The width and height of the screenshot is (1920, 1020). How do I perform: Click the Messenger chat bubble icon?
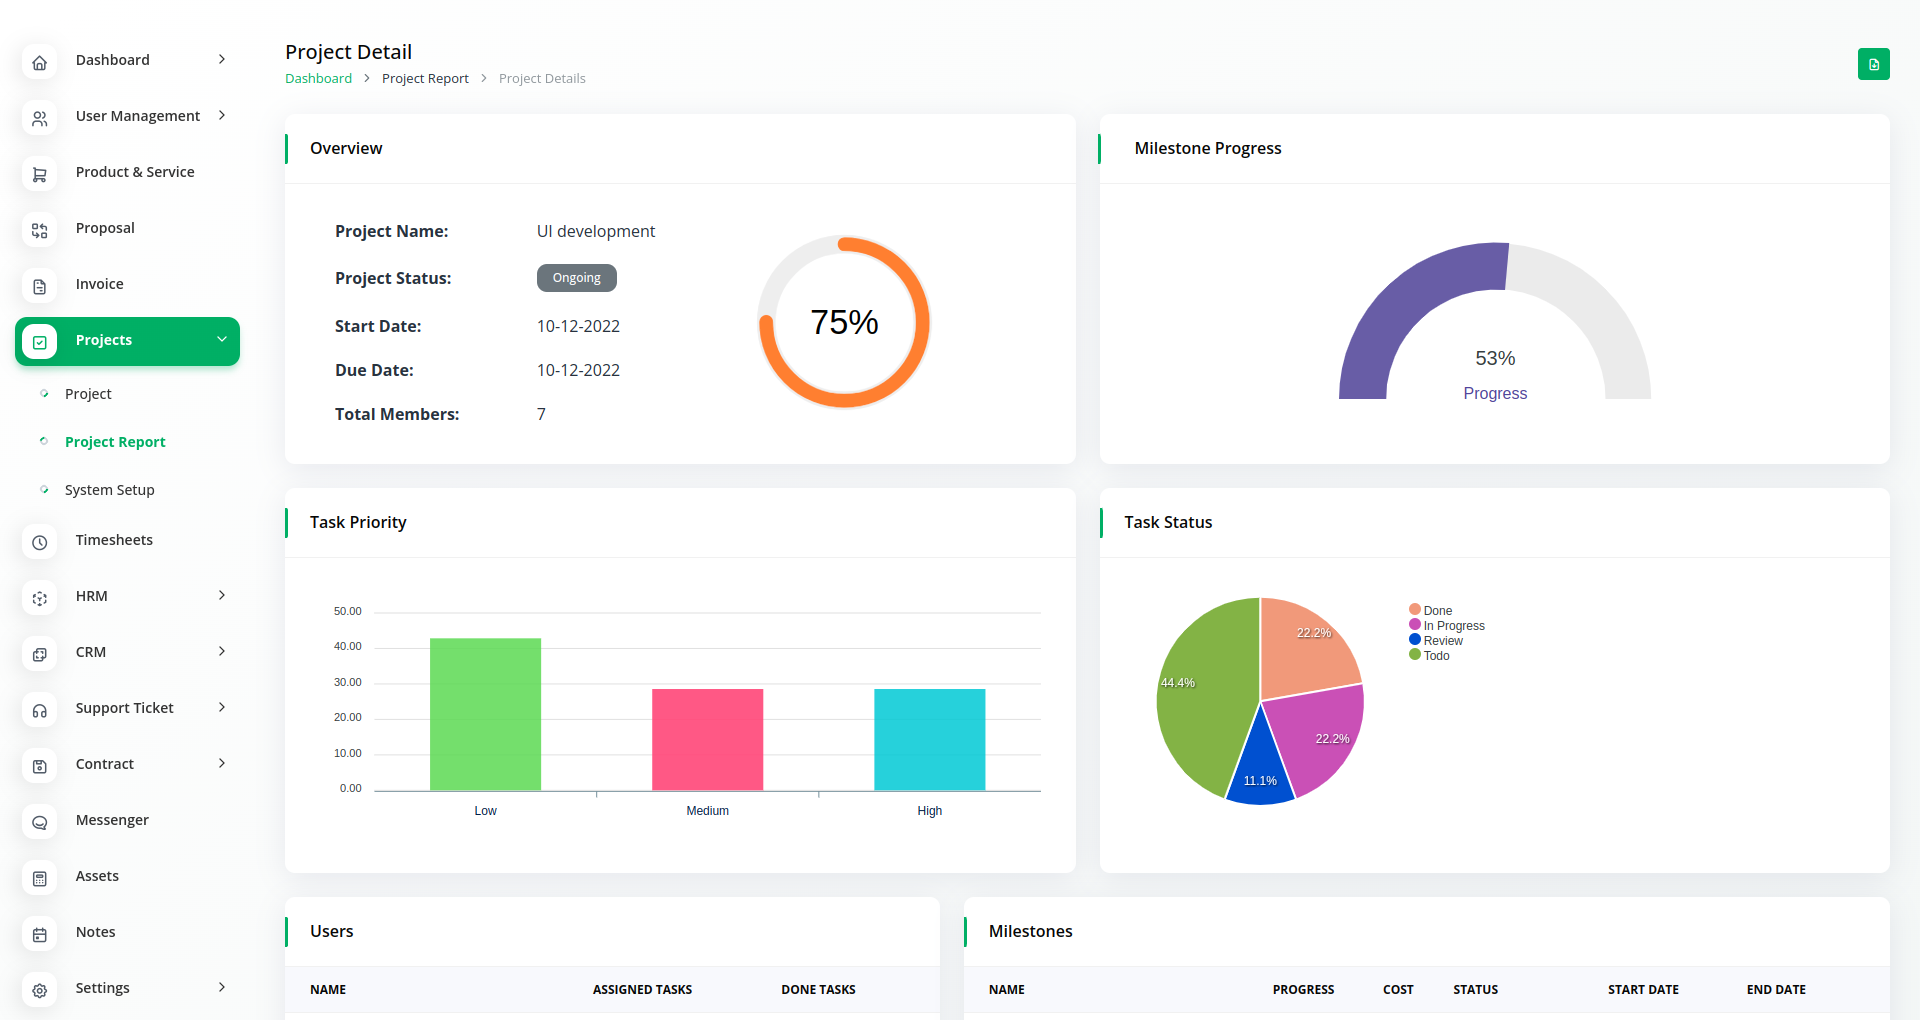pyautogui.click(x=40, y=823)
